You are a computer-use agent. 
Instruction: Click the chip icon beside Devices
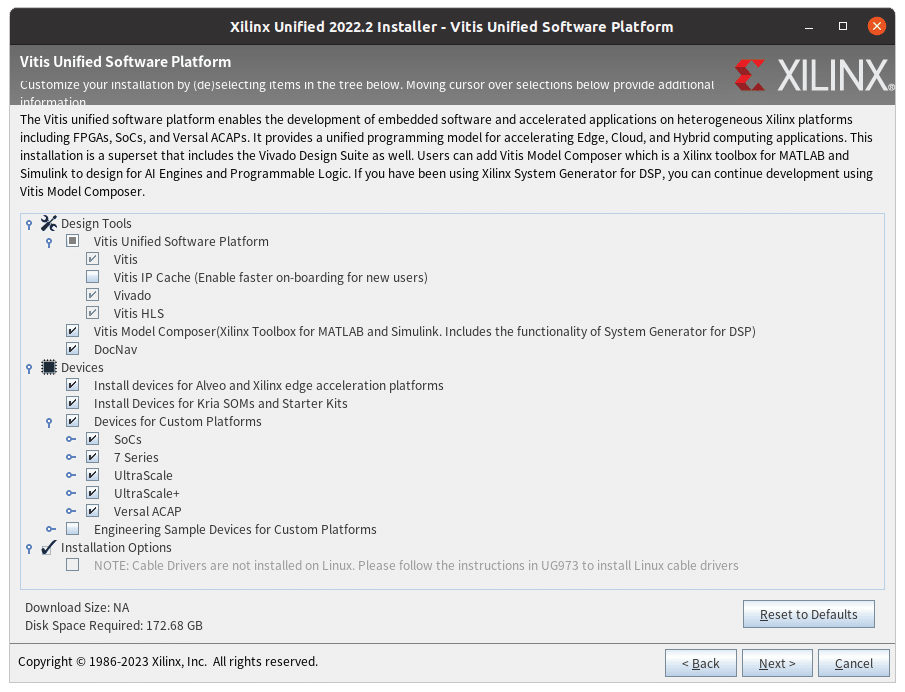point(47,367)
